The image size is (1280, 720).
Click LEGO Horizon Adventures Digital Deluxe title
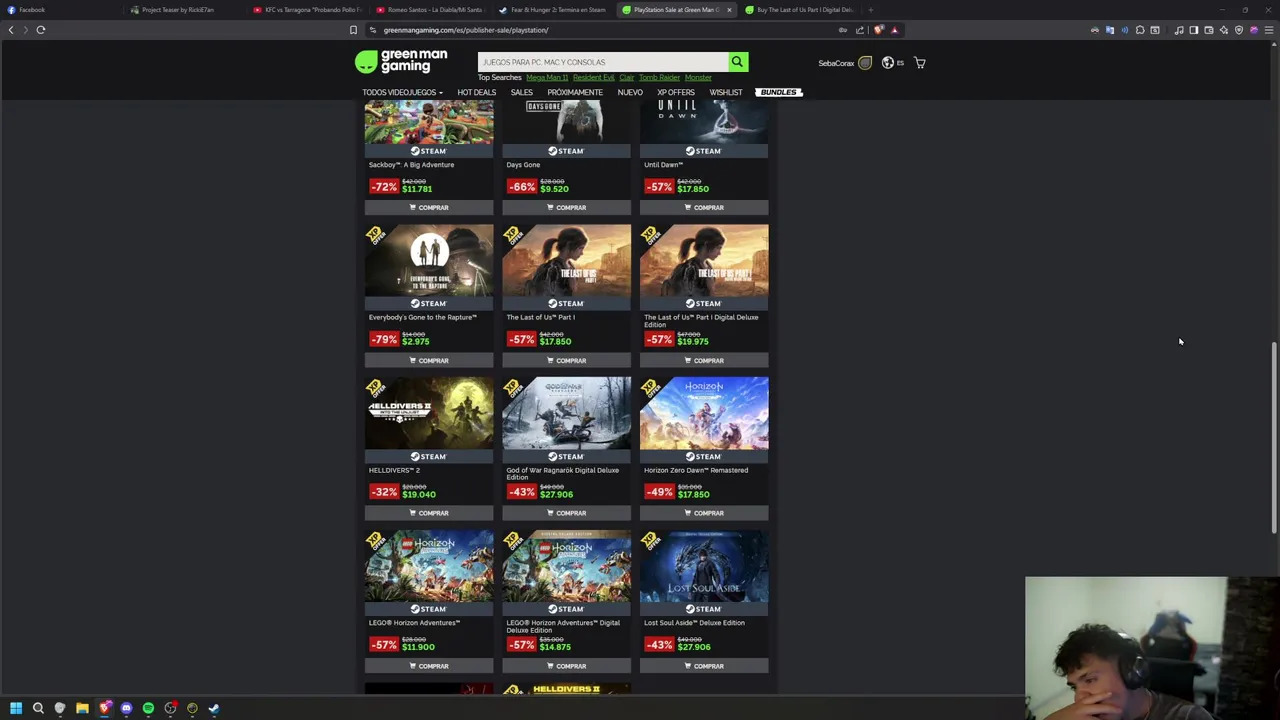(x=563, y=627)
